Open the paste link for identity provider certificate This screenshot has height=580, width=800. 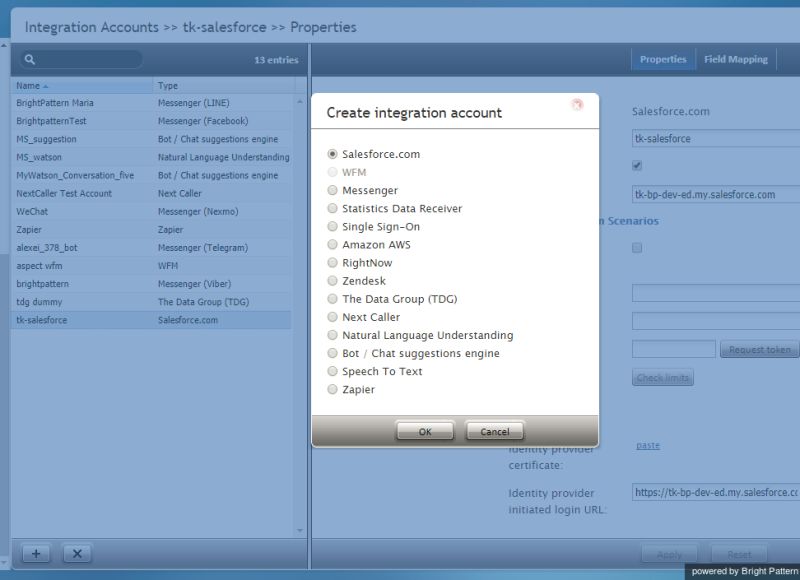pos(646,445)
